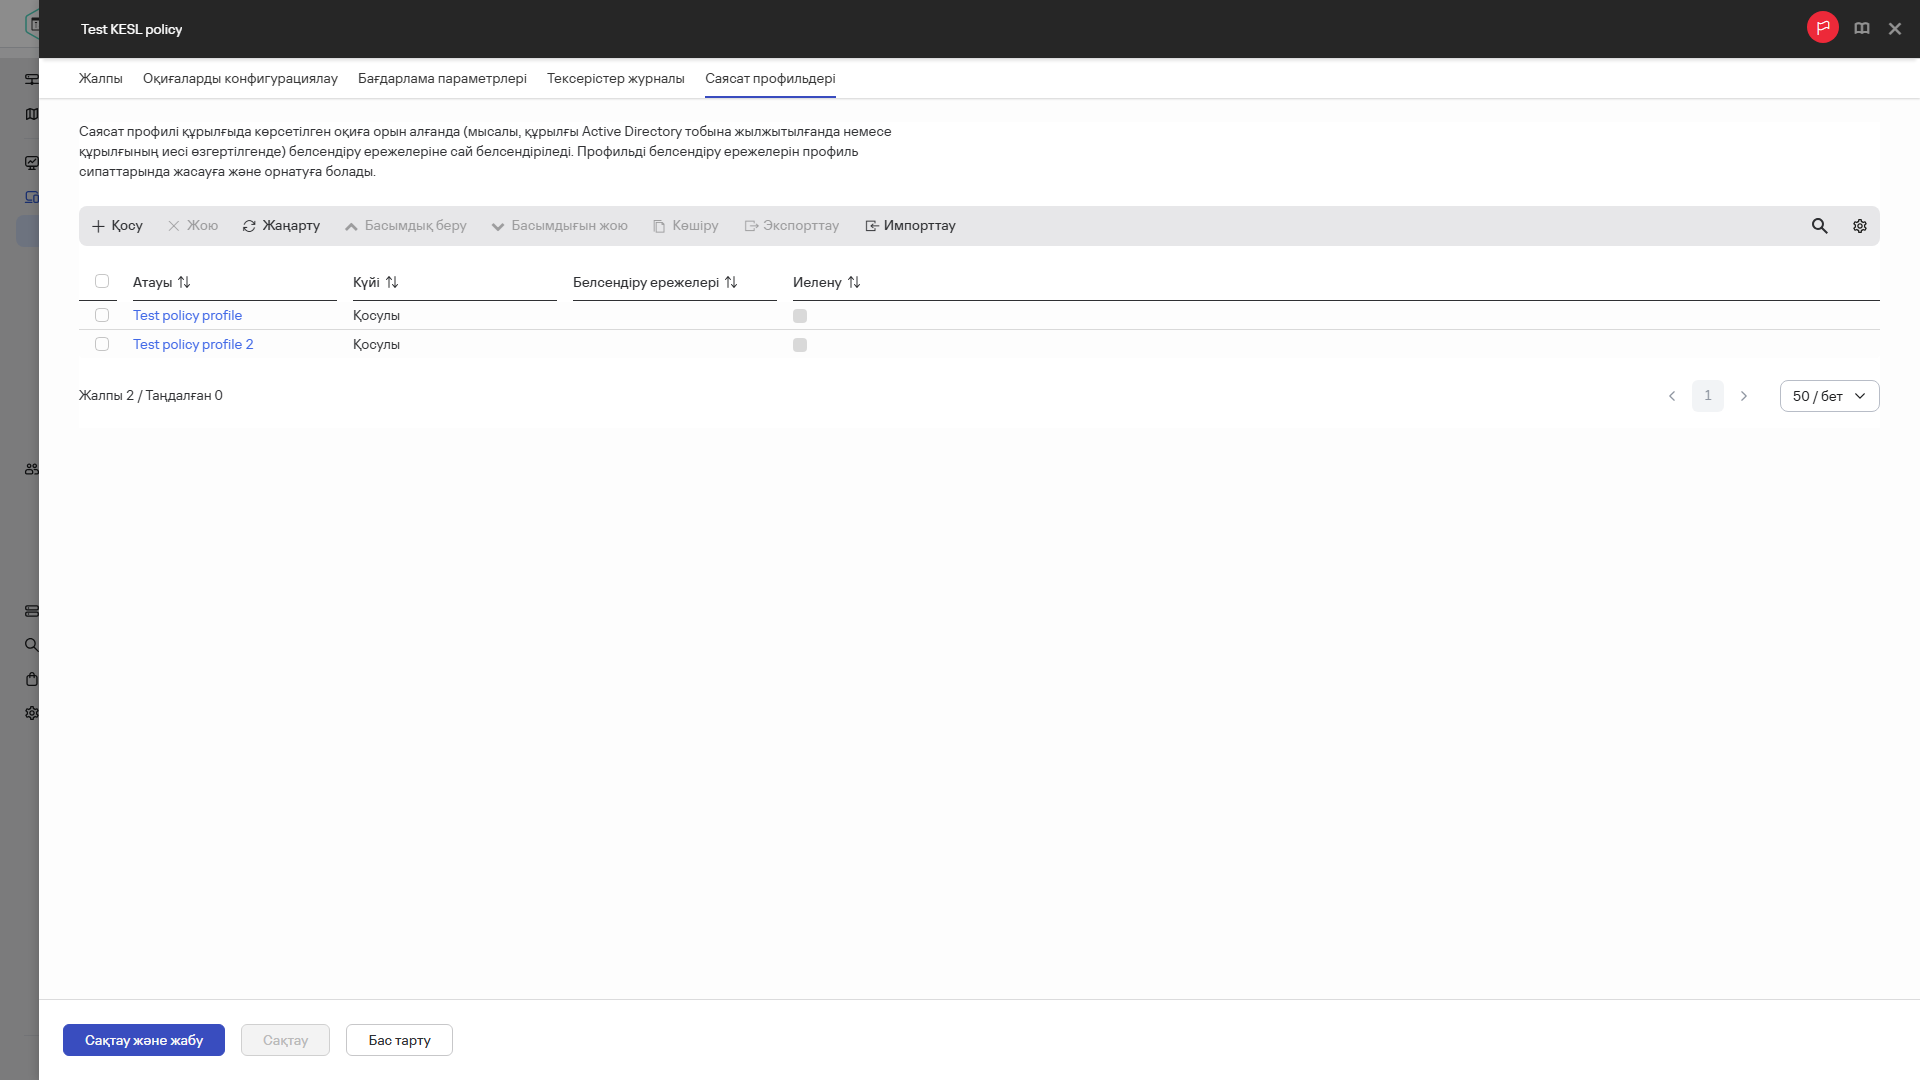Open the Test policy profile 2 link
Screen dimensions: 1920x1080
[193, 344]
